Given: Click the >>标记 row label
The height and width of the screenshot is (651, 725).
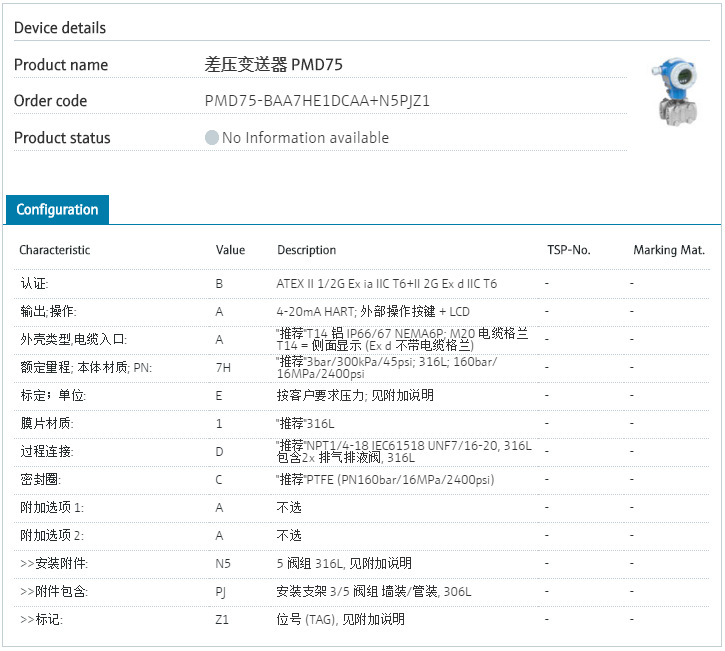Looking at the screenshot, I should (x=41, y=620).
